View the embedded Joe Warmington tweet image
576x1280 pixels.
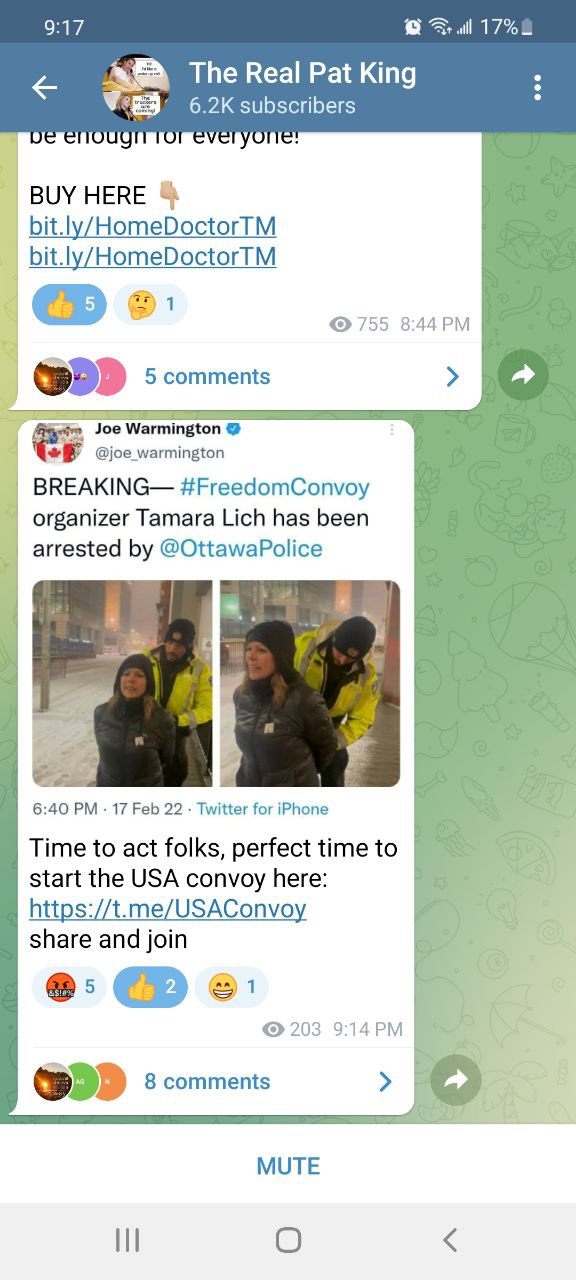(x=216, y=683)
